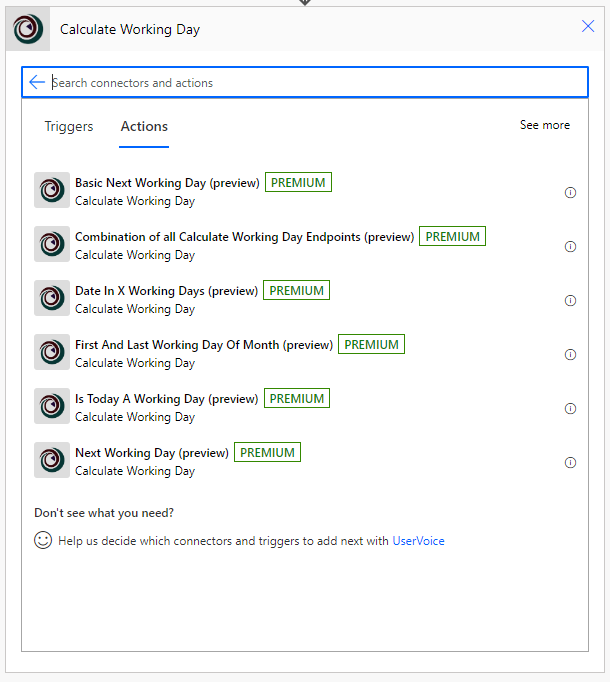The width and height of the screenshot is (610, 682).
Task: Click See more link
Action: click(x=545, y=125)
